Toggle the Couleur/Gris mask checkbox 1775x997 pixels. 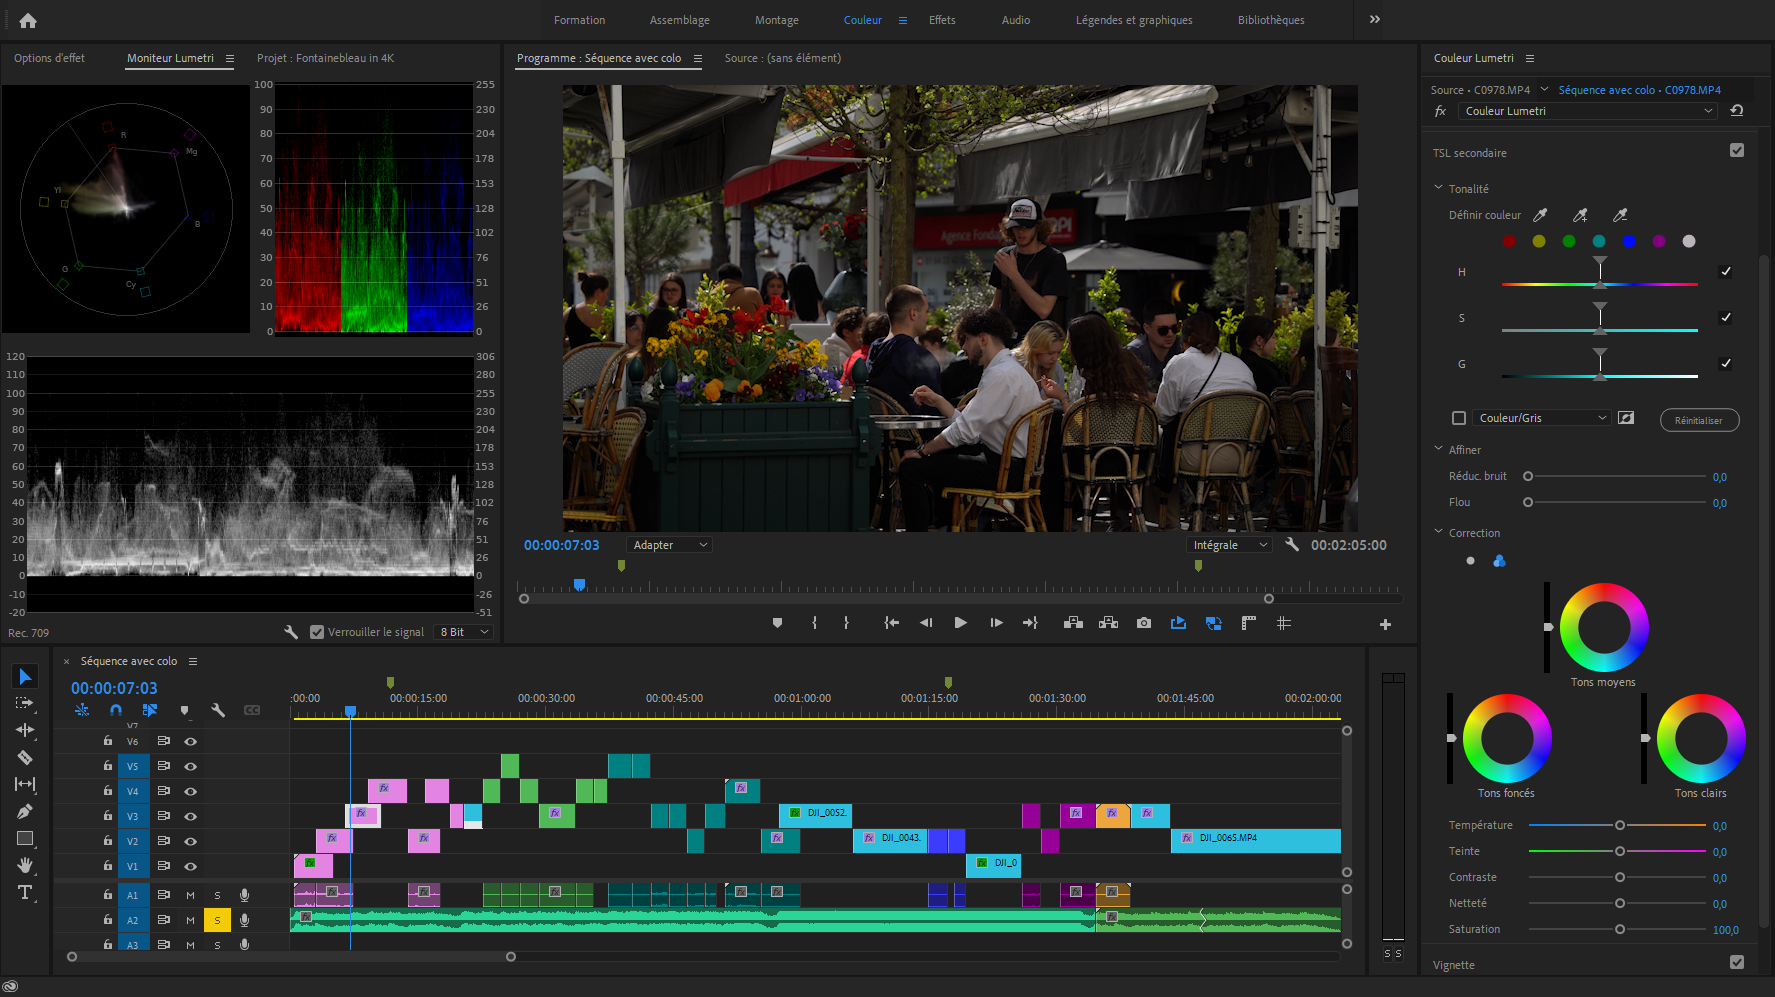tap(1459, 418)
